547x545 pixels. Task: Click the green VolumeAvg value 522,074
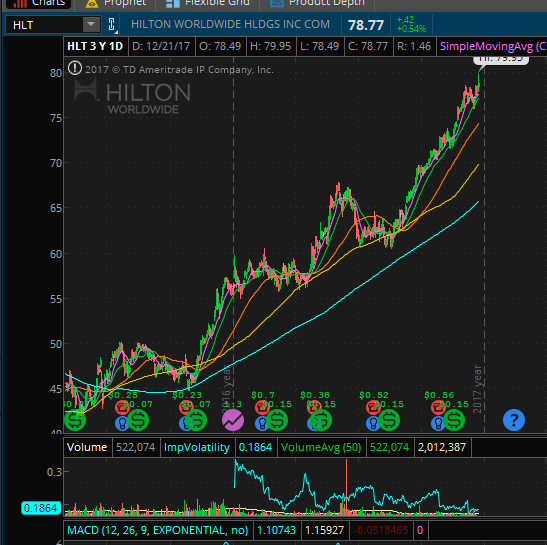(x=389, y=447)
